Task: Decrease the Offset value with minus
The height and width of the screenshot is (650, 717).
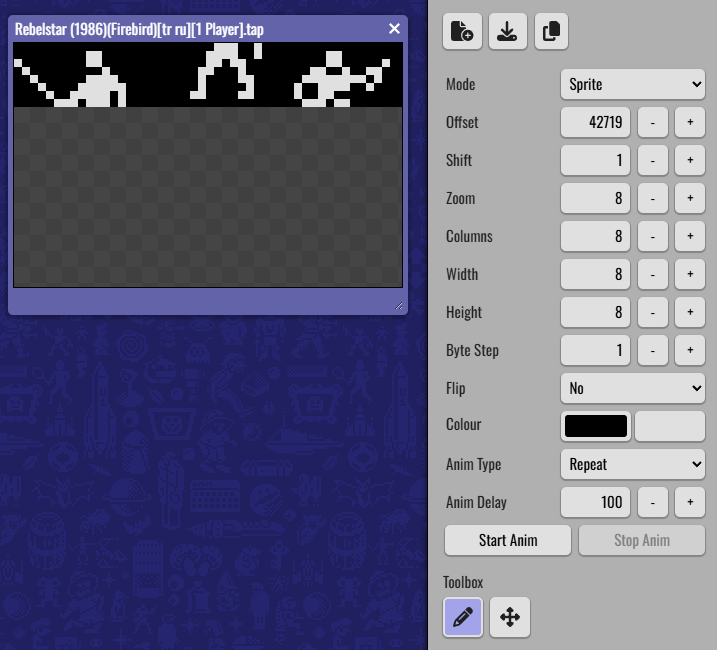Action: (x=653, y=122)
